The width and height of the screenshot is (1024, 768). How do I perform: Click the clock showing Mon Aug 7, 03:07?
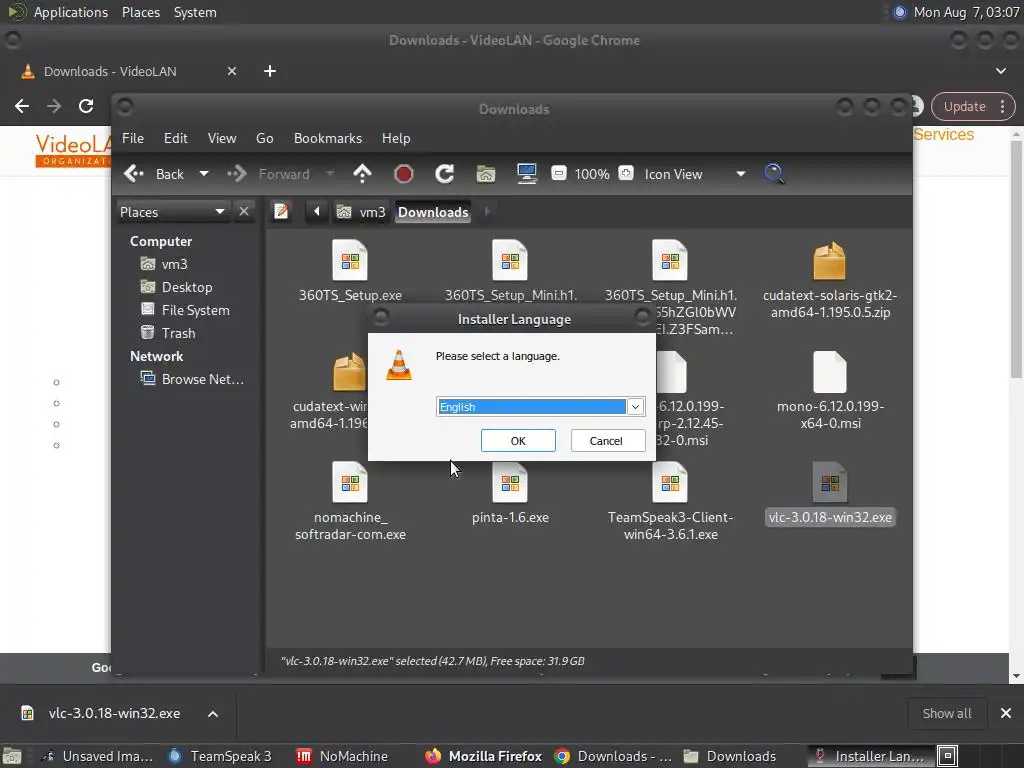point(967,12)
